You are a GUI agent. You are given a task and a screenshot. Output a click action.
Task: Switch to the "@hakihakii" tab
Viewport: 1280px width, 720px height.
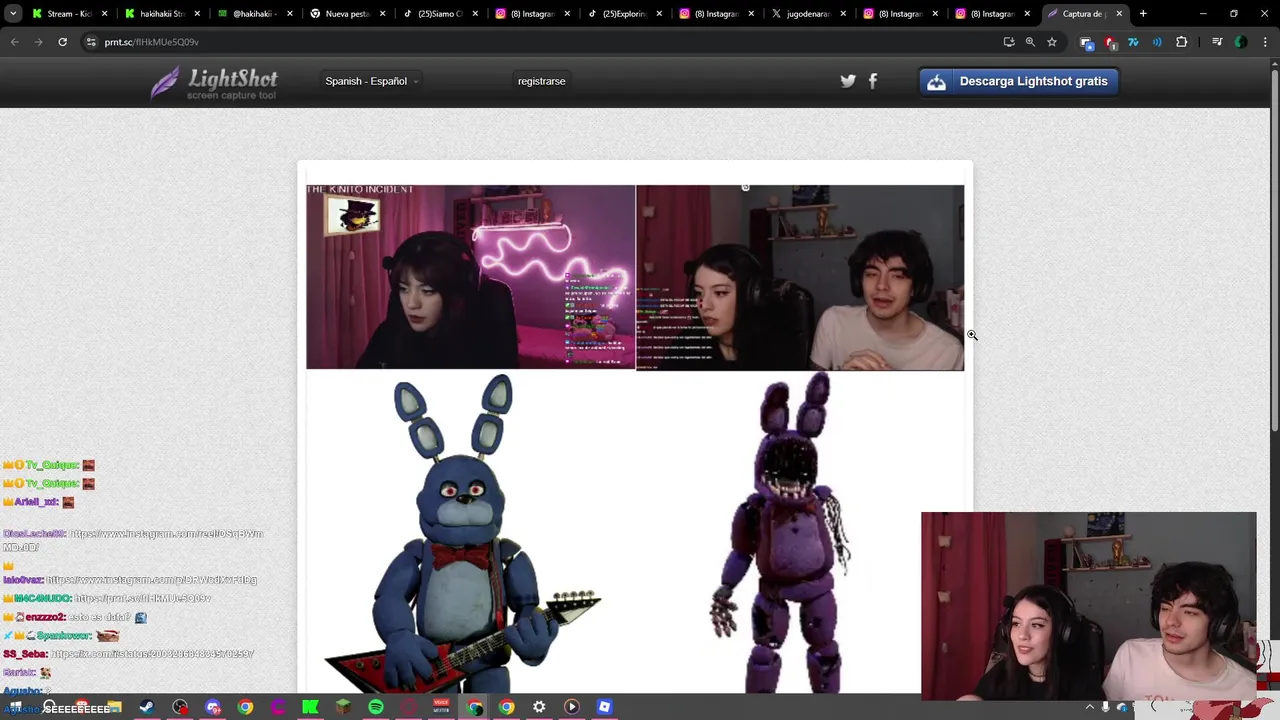point(254,14)
